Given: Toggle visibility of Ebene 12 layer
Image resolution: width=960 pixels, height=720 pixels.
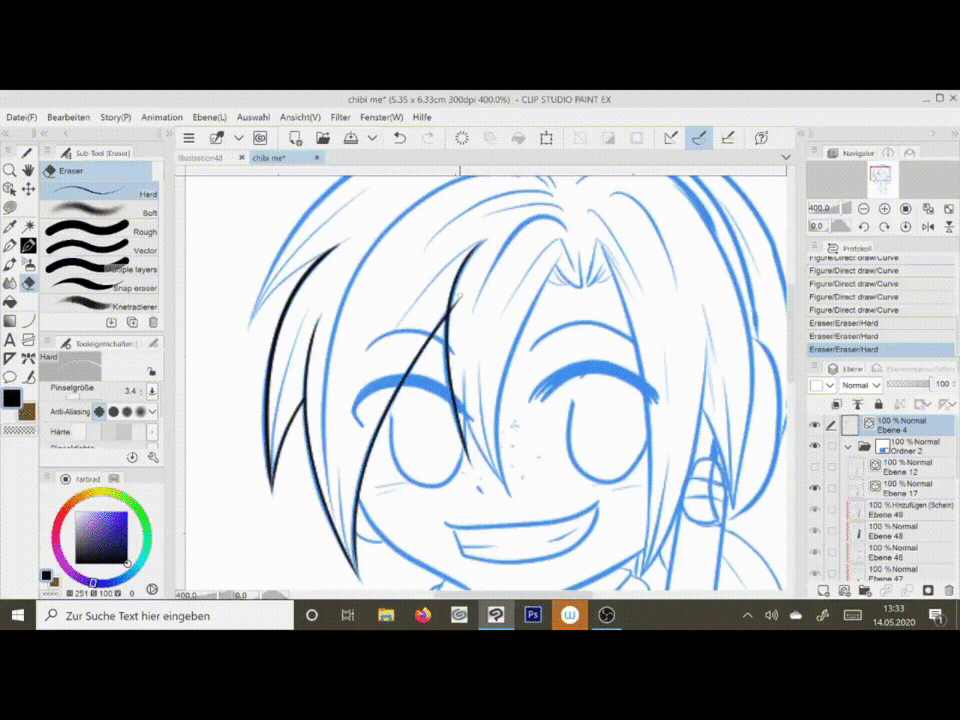Looking at the screenshot, I should click(x=814, y=467).
